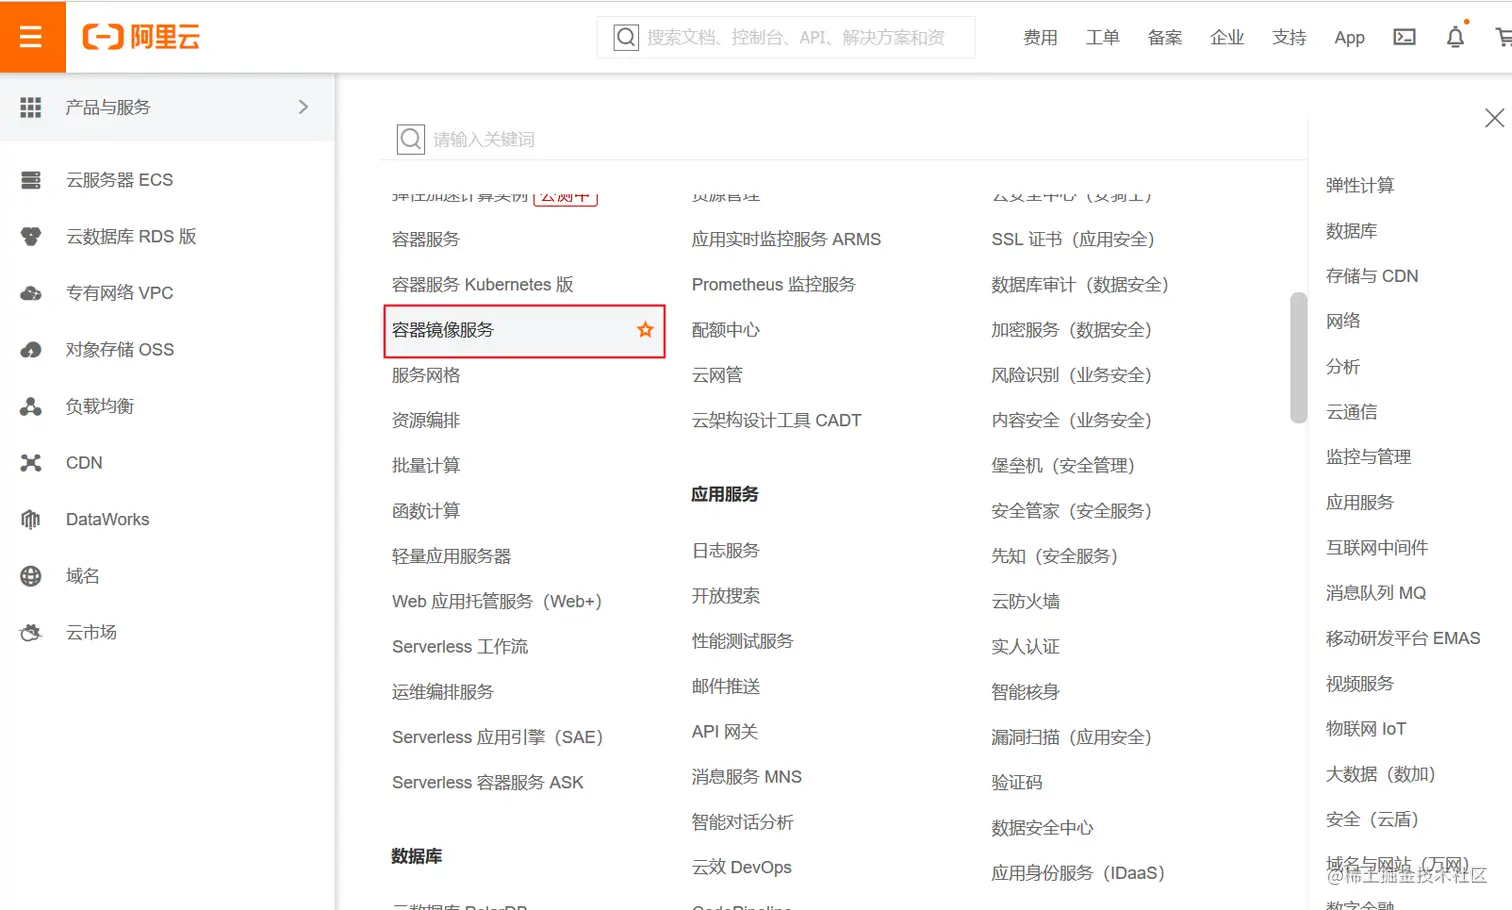Open 应用实时监控服务 ARMS link

tap(786, 239)
